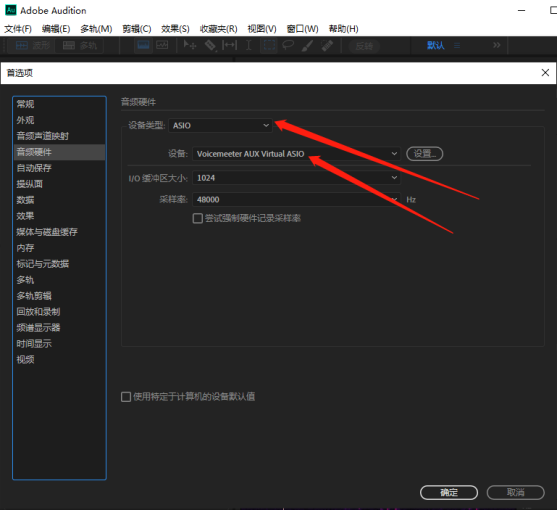
Task: Select 频谱显示器 preferences category
Action: click(59, 328)
